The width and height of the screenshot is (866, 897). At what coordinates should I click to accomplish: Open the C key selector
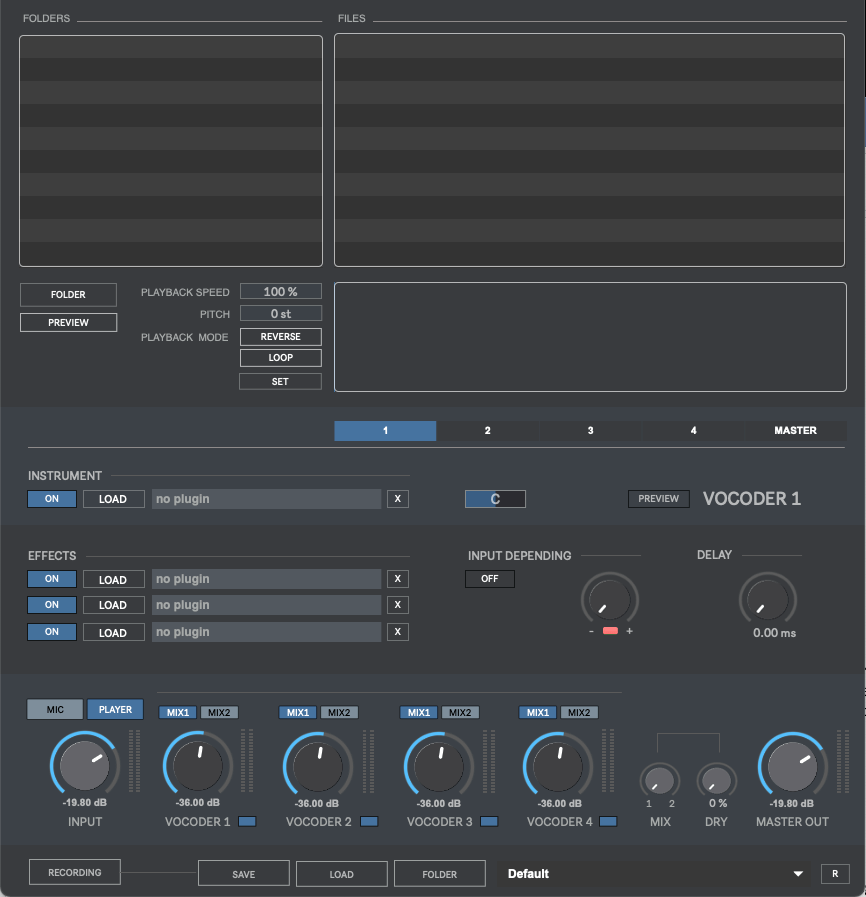pyautogui.click(x=495, y=498)
